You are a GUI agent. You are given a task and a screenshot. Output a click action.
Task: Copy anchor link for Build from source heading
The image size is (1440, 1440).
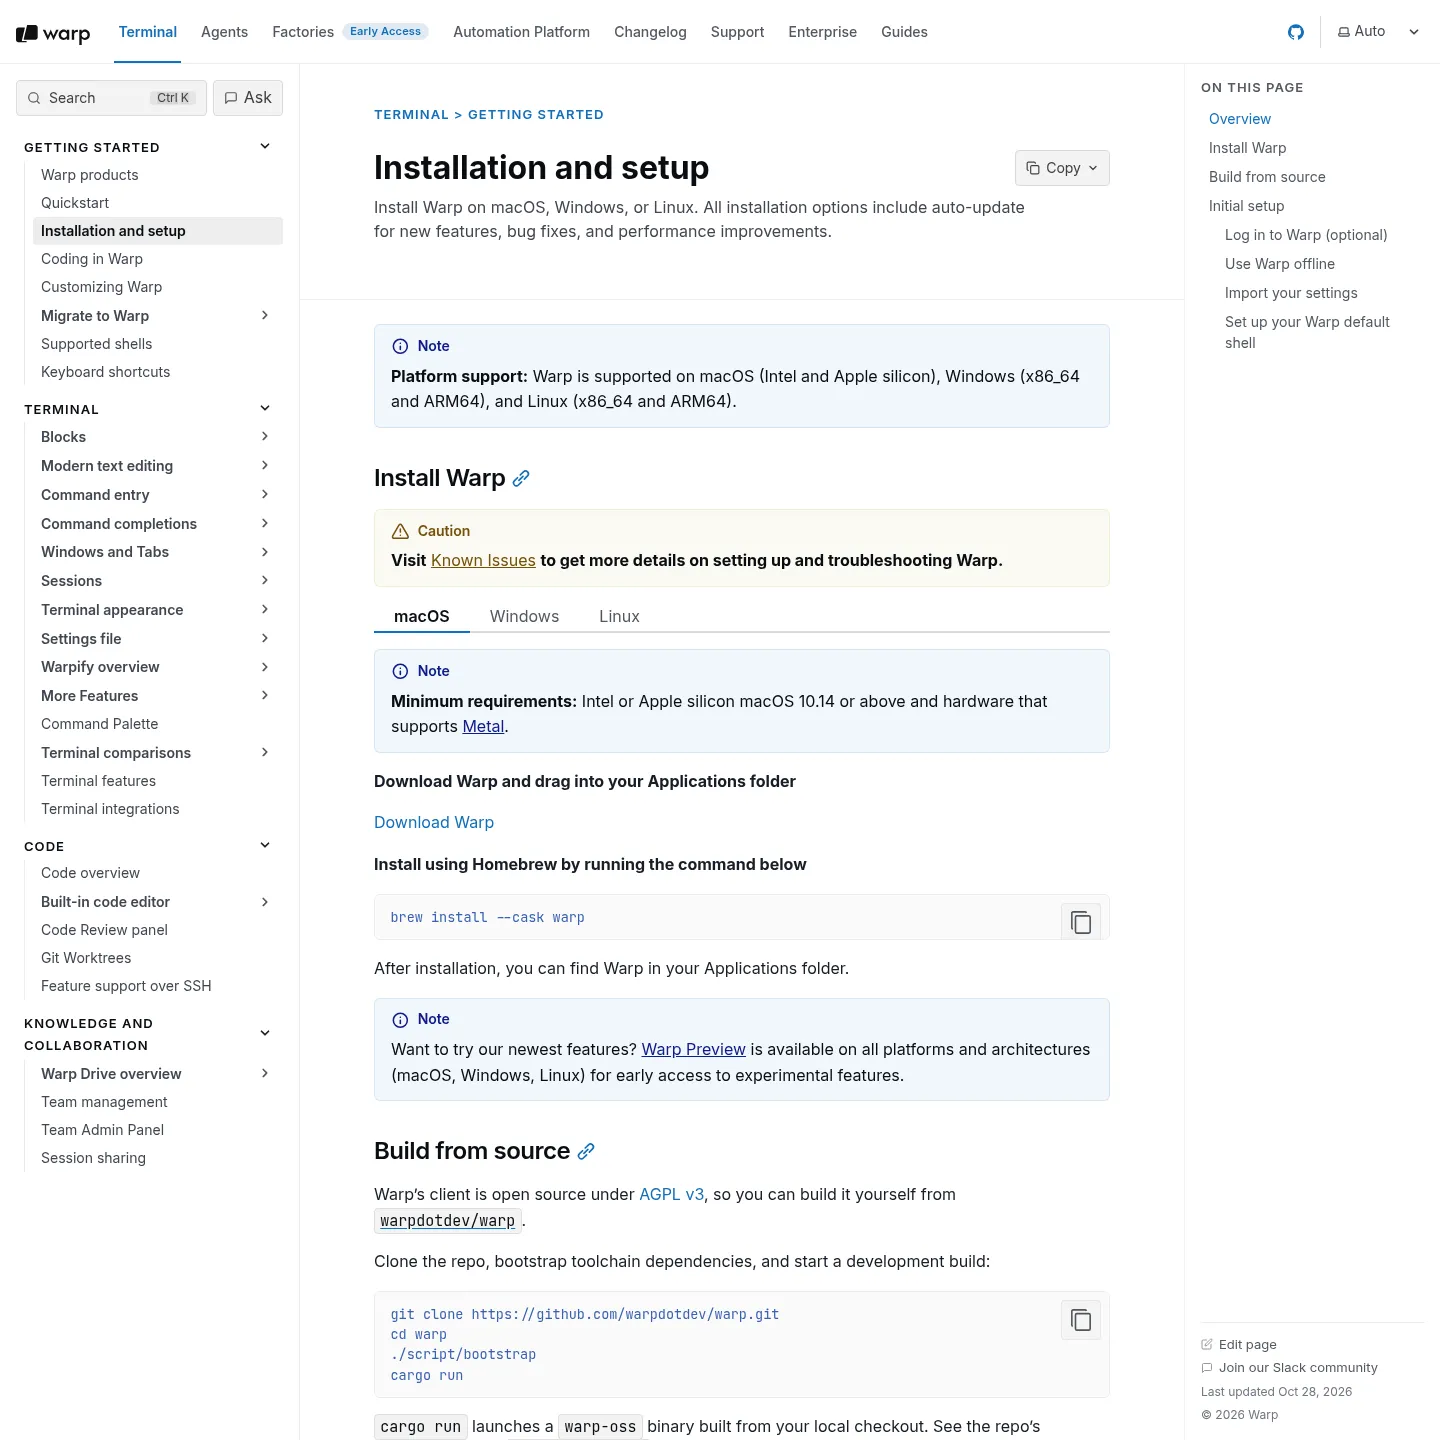[x=586, y=1152]
